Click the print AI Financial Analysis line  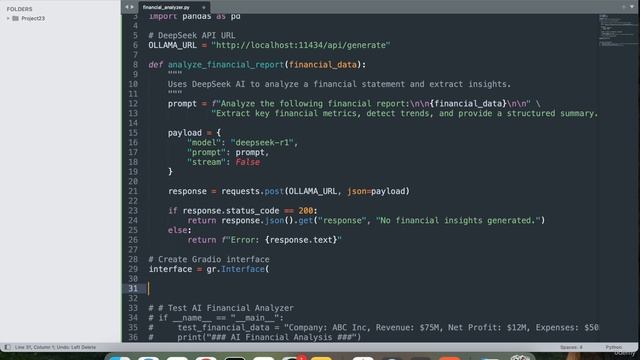coord(255,337)
